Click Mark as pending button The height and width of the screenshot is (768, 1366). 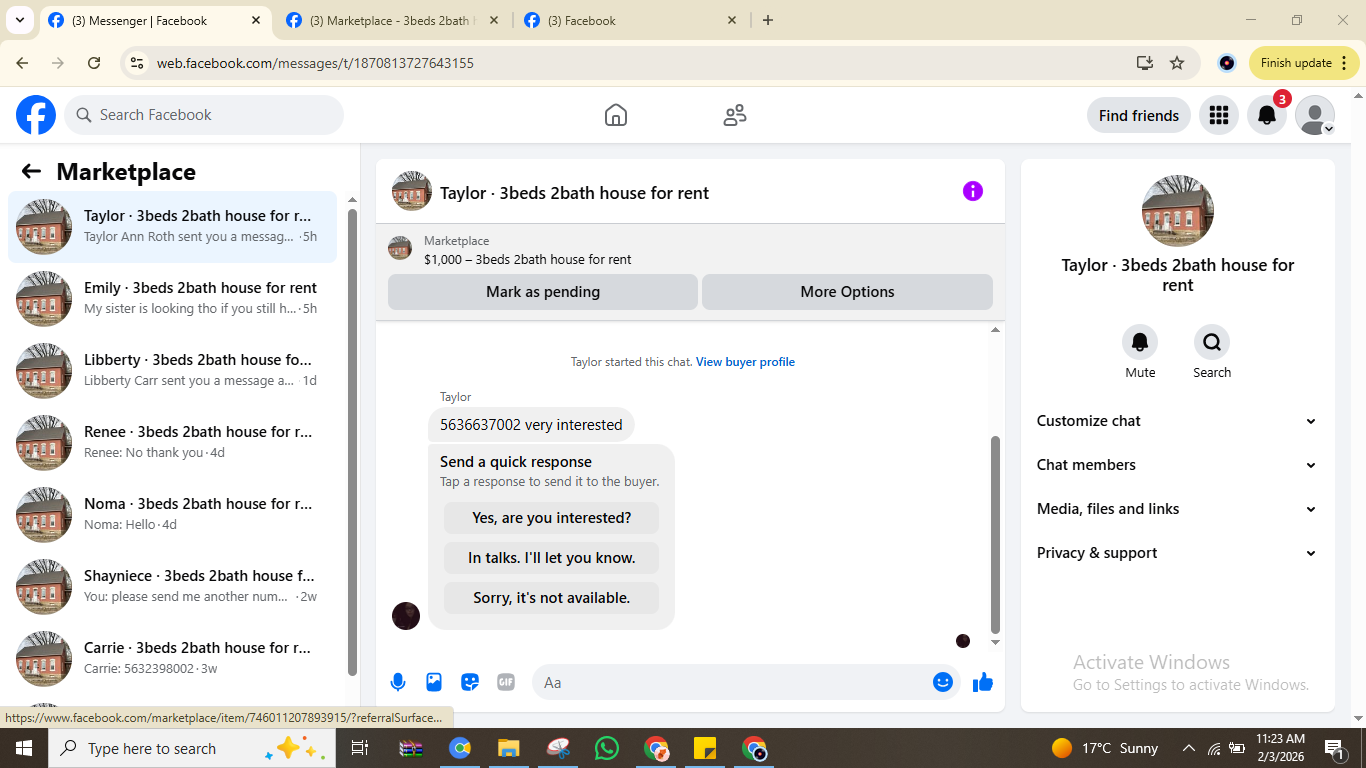pyautogui.click(x=543, y=292)
